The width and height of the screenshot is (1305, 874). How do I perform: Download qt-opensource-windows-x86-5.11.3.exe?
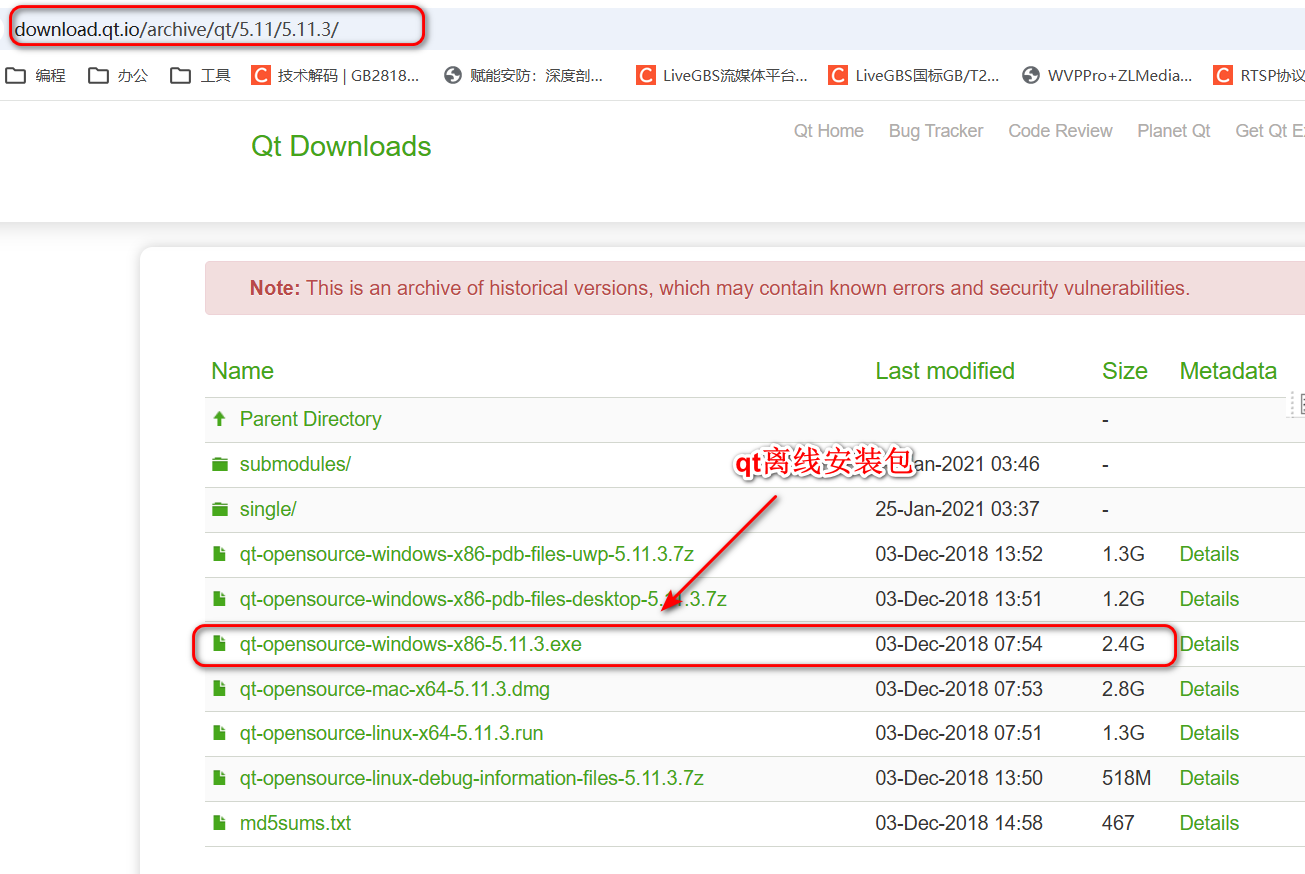[410, 644]
